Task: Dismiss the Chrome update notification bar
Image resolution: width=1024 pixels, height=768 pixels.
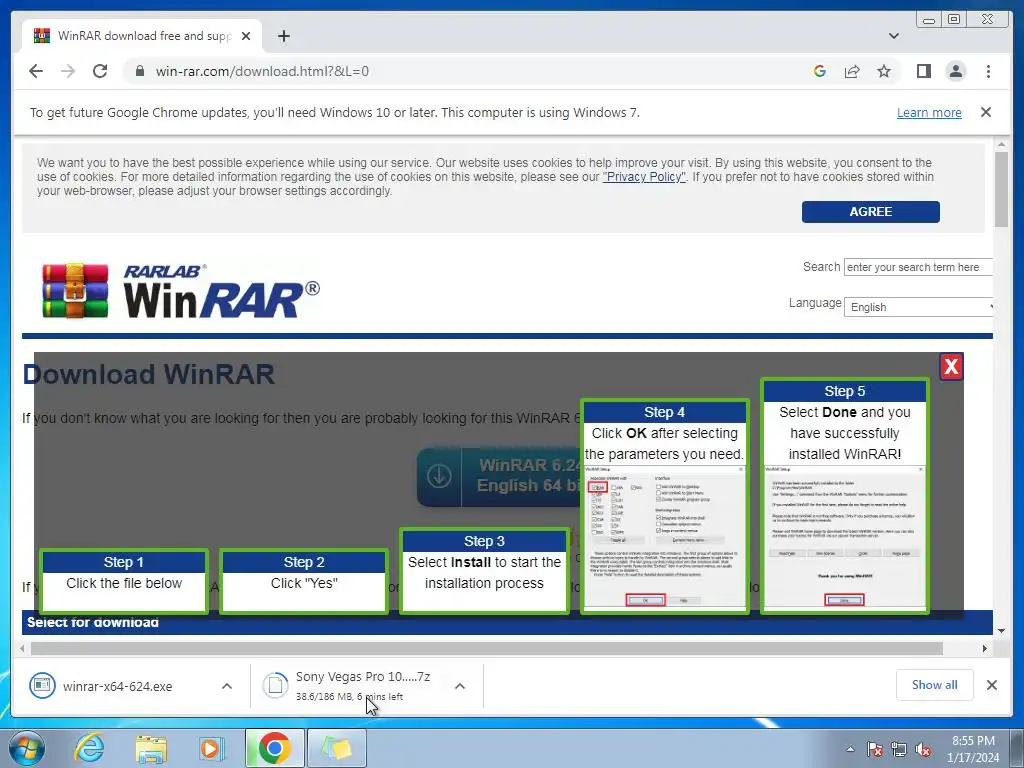Action: pos(985,112)
